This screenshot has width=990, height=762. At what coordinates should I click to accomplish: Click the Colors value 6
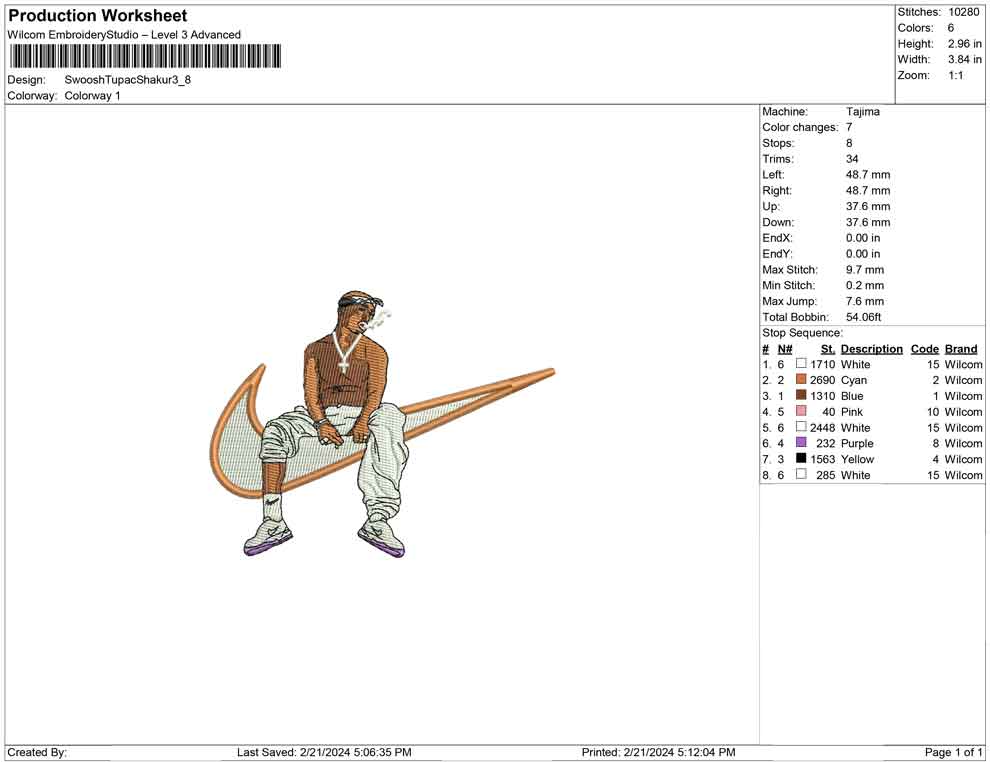coord(951,28)
